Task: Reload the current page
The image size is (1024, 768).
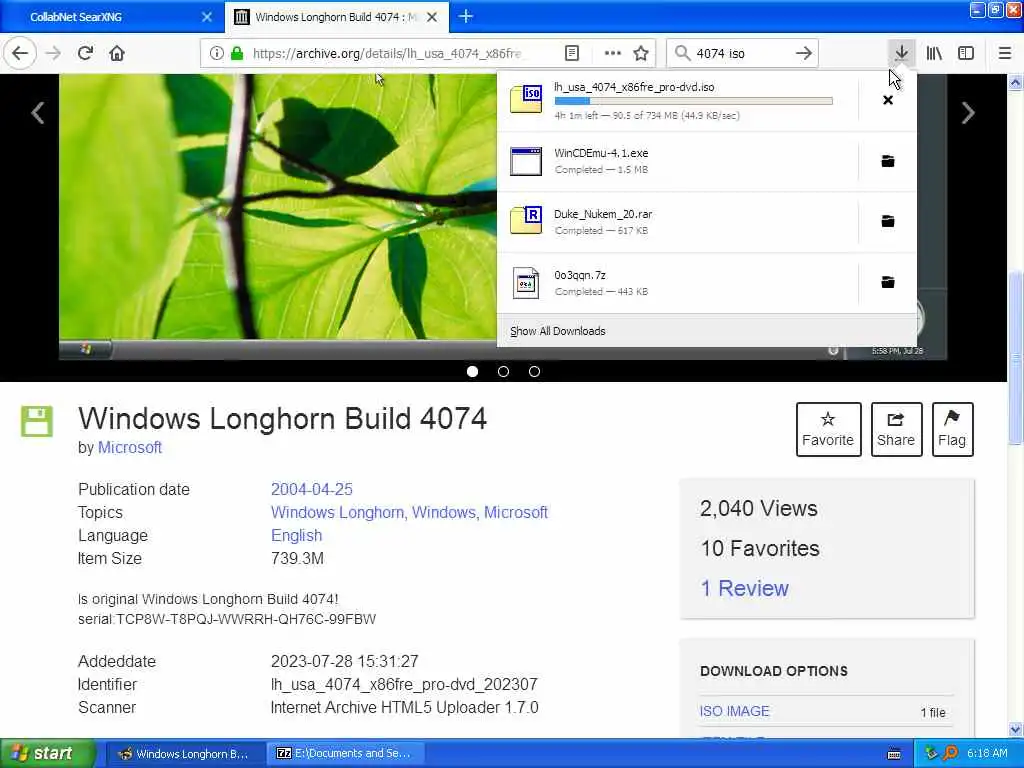Action: pyautogui.click(x=85, y=53)
